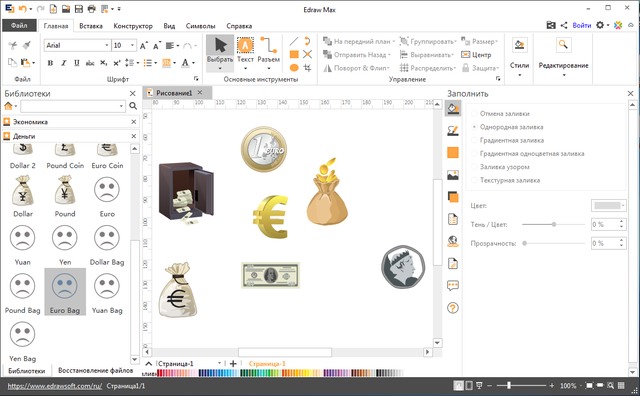Expand the library search combo box

pos(121,106)
